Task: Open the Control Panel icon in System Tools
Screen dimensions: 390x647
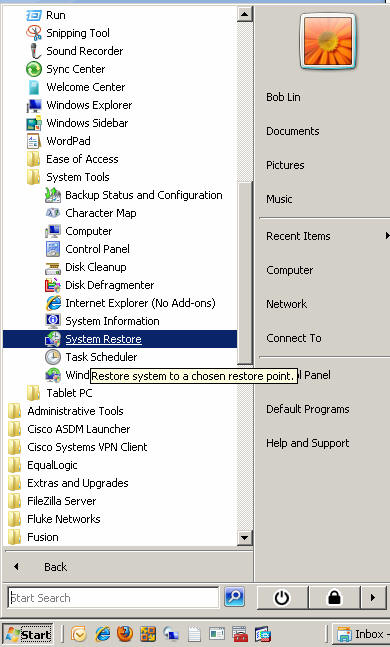Action: pos(53,249)
